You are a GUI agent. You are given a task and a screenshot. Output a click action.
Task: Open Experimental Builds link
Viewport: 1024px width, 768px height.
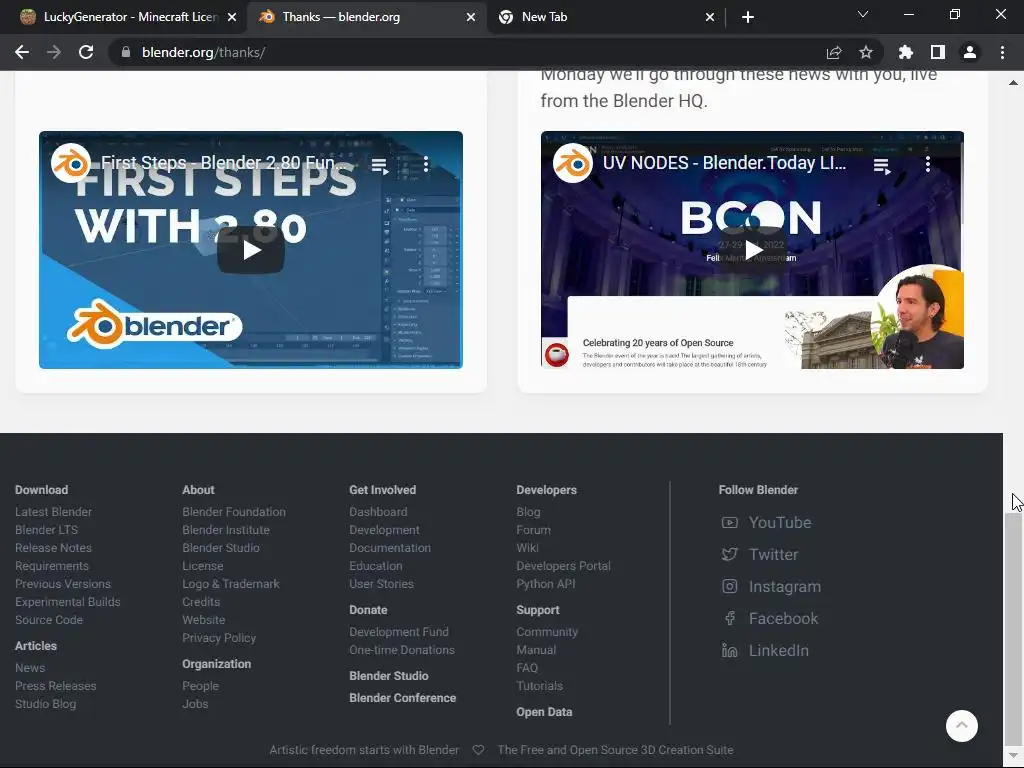point(68,602)
